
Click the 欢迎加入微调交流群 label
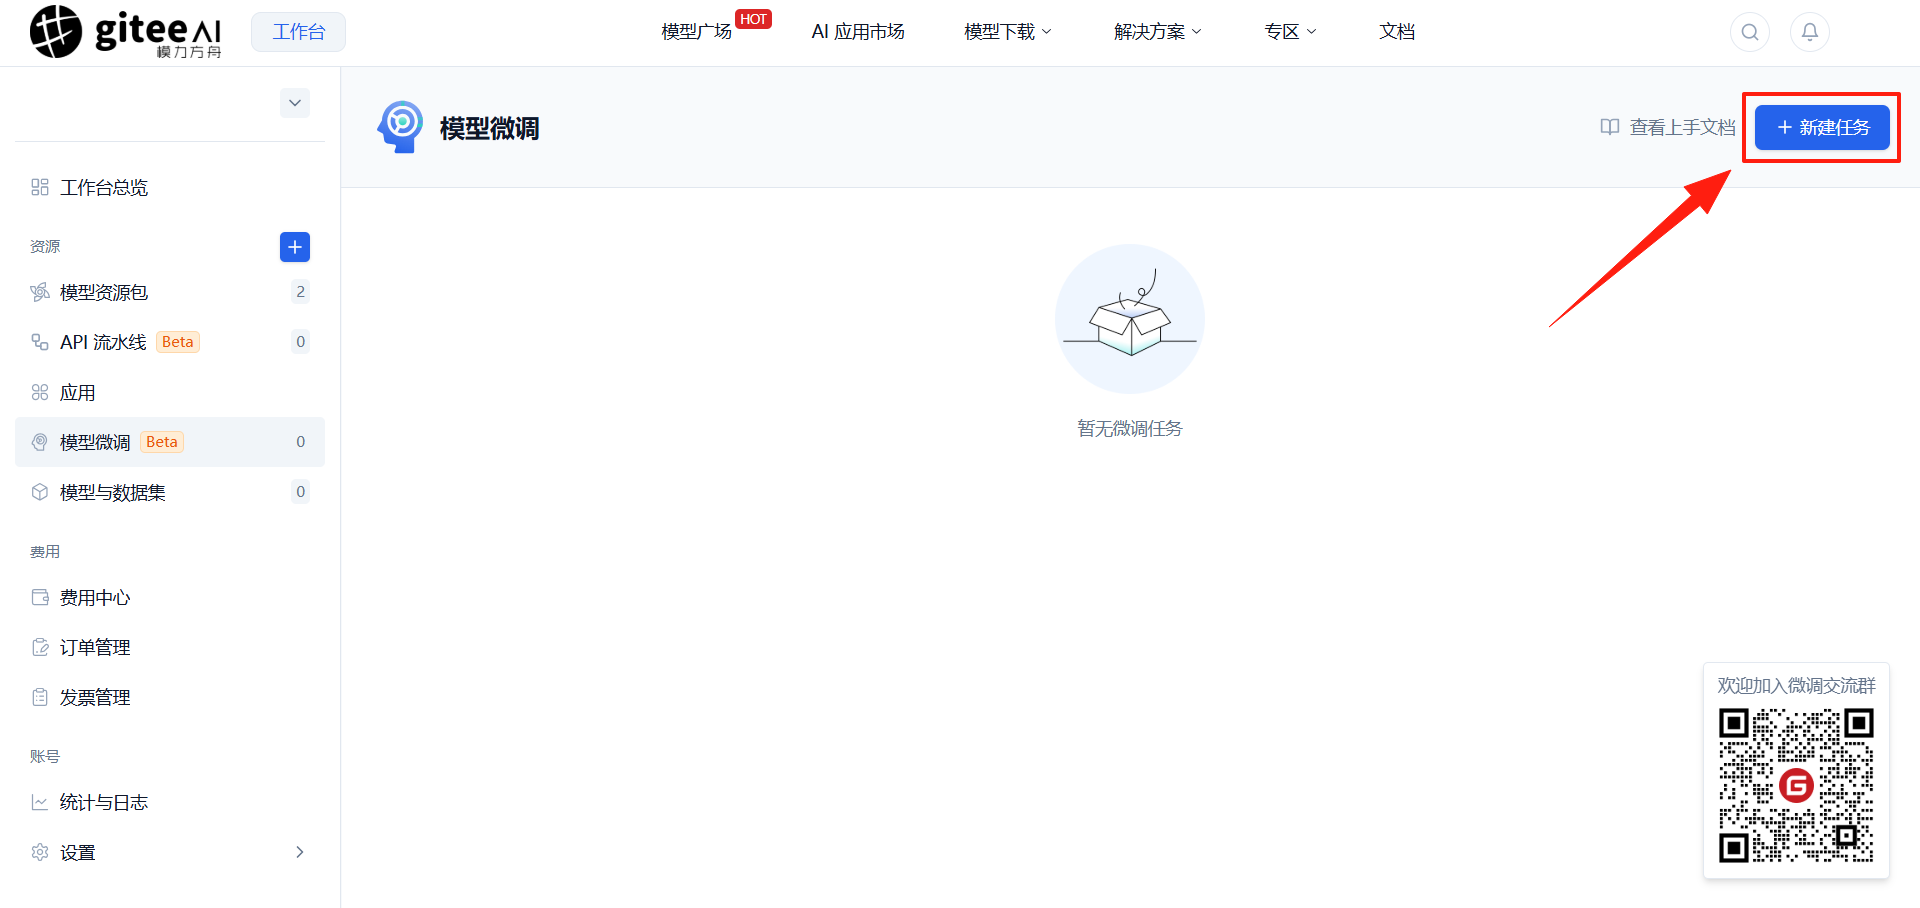(1796, 685)
